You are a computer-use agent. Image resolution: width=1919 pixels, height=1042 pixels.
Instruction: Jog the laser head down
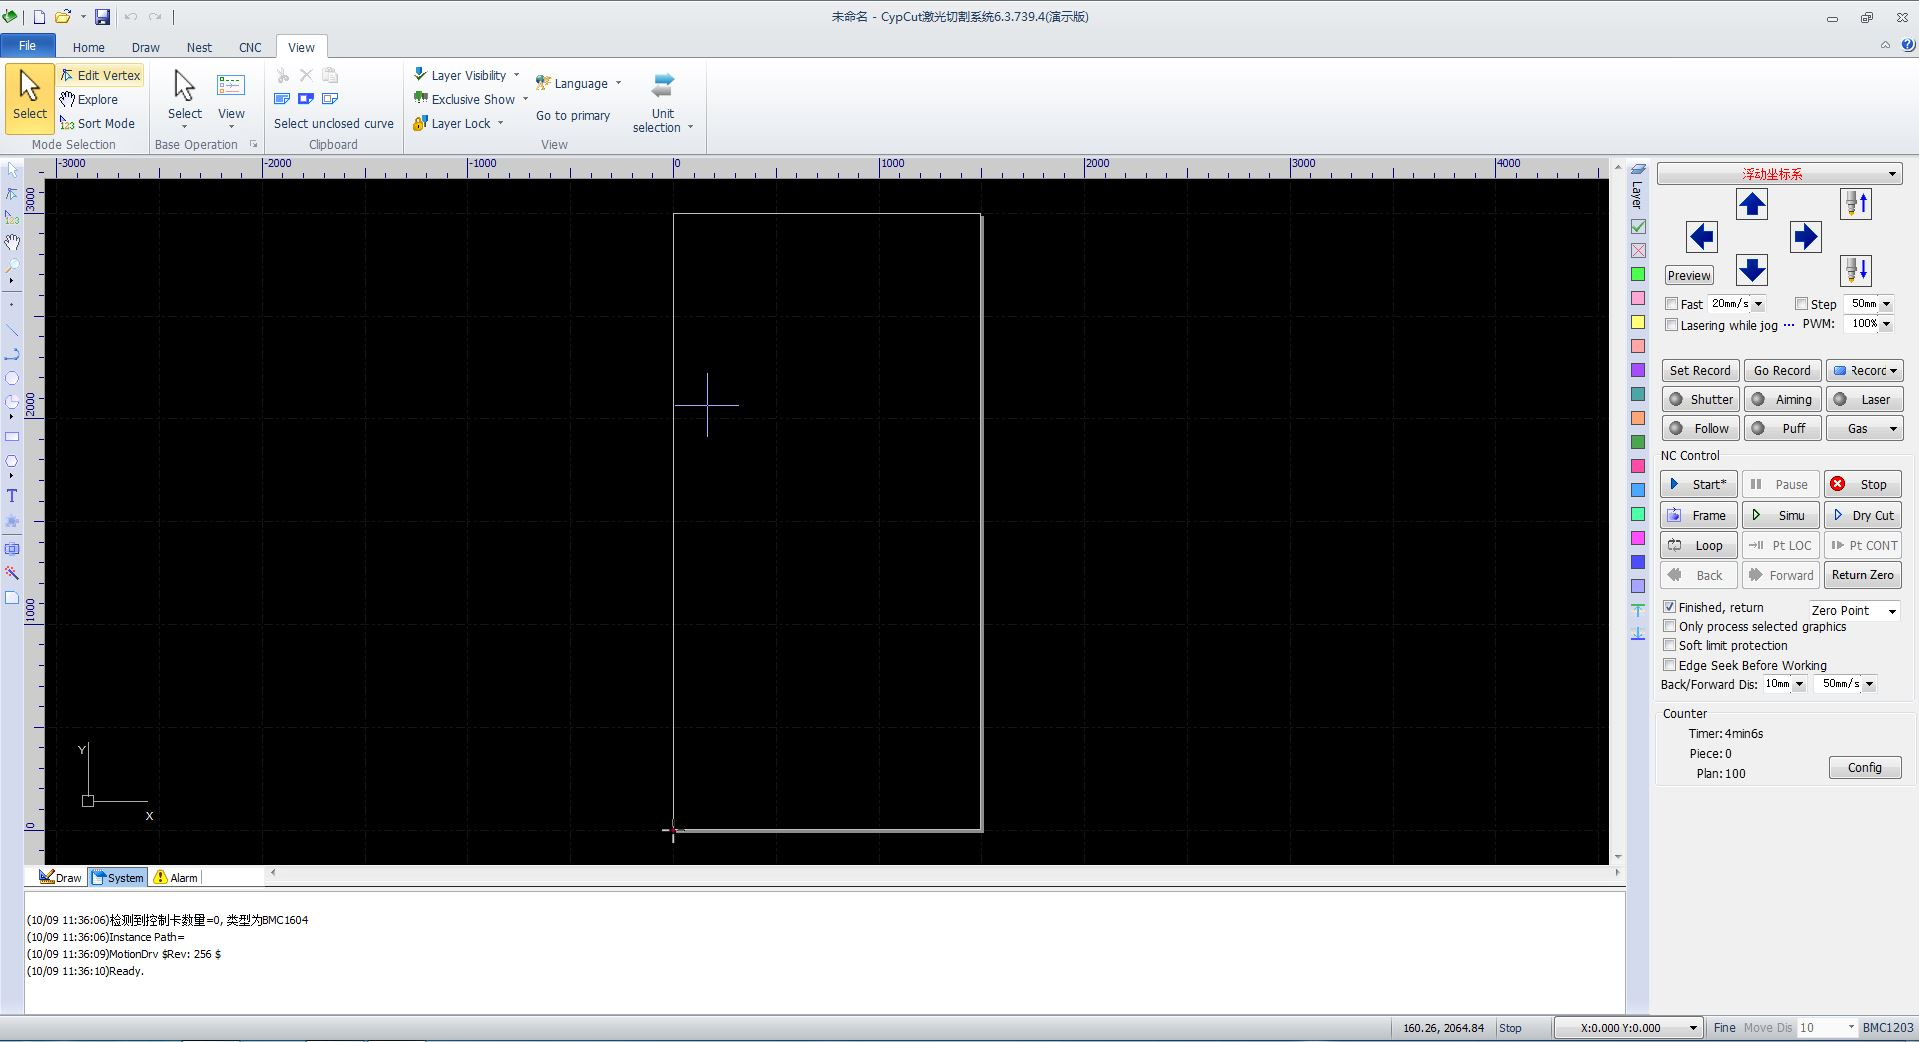tap(1752, 270)
